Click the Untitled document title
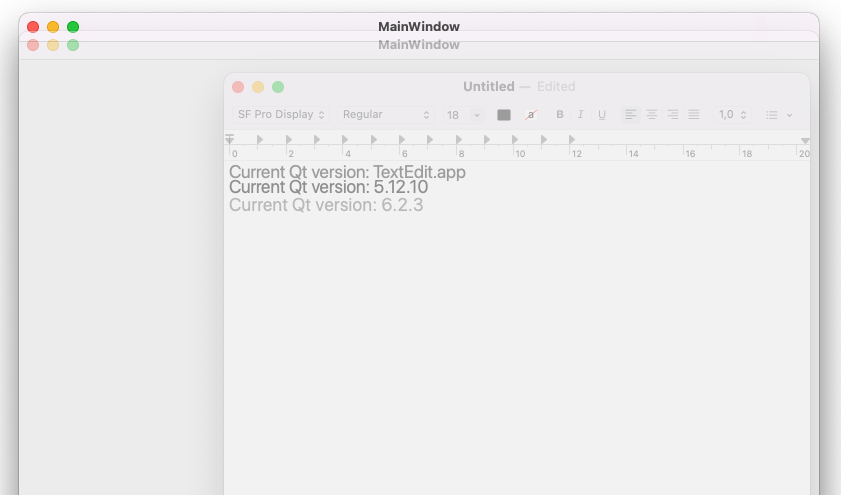 tap(488, 87)
